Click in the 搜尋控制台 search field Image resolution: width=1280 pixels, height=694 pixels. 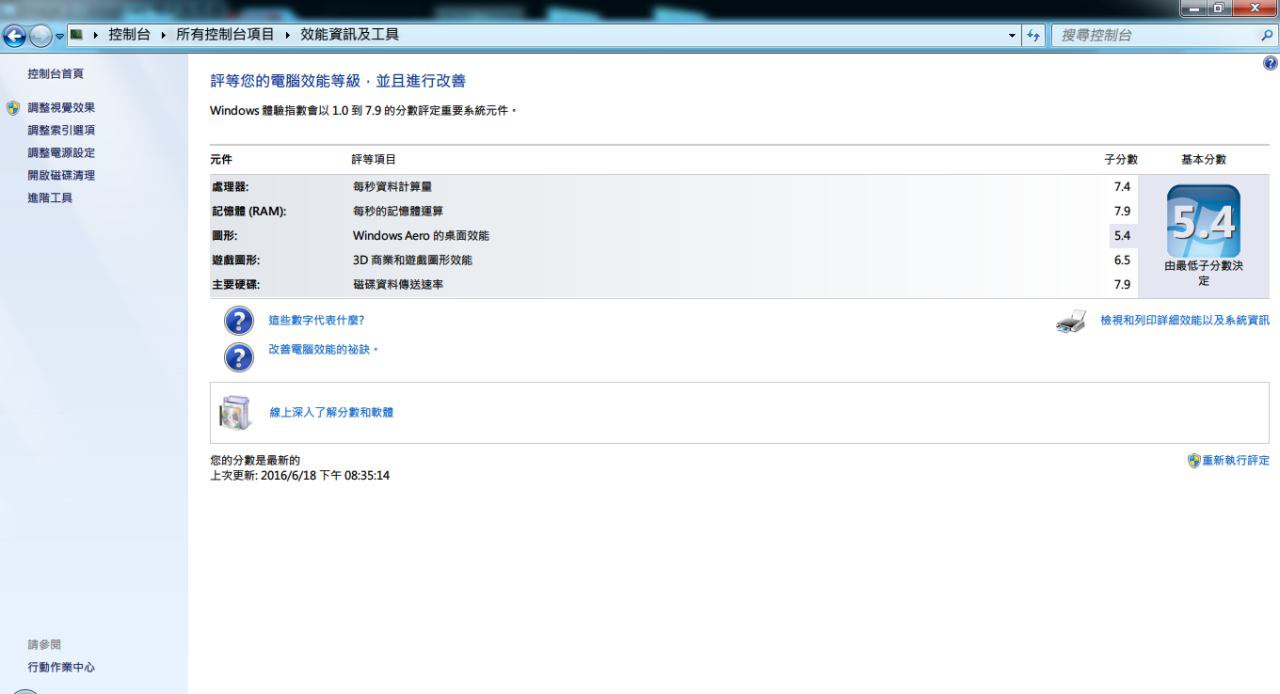click(x=1150, y=35)
